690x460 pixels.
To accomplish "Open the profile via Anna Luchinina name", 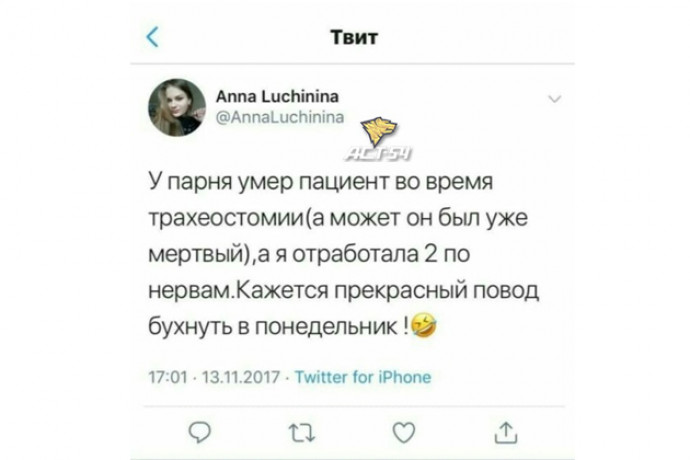I will click(x=277, y=96).
